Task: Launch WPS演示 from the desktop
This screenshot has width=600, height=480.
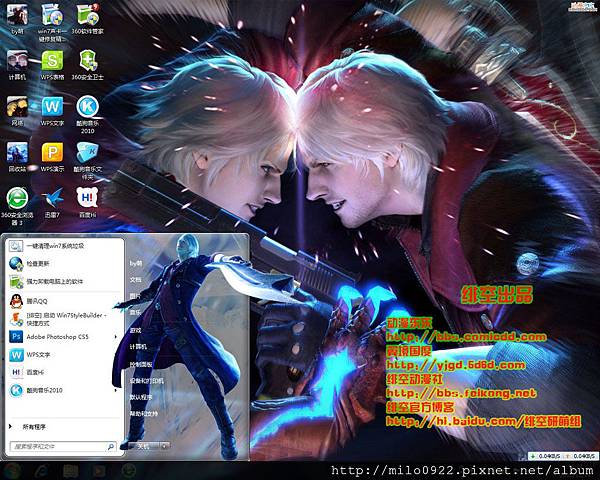Action: (52, 157)
